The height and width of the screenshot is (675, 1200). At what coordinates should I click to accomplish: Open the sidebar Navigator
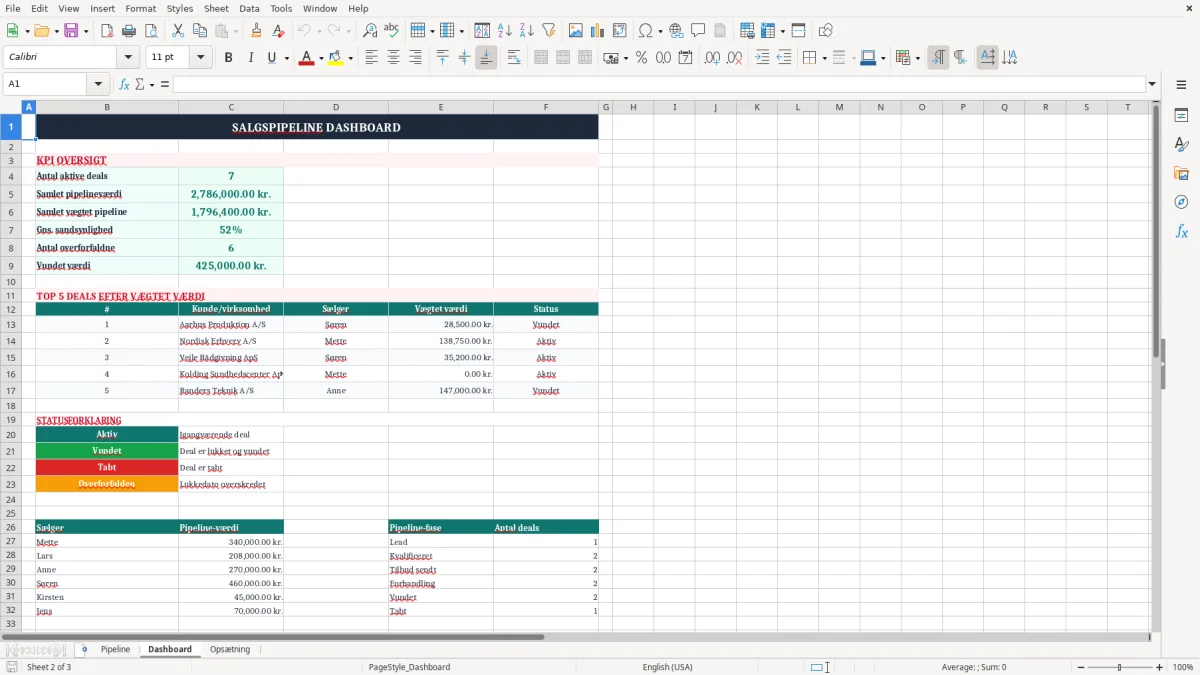(x=1181, y=202)
